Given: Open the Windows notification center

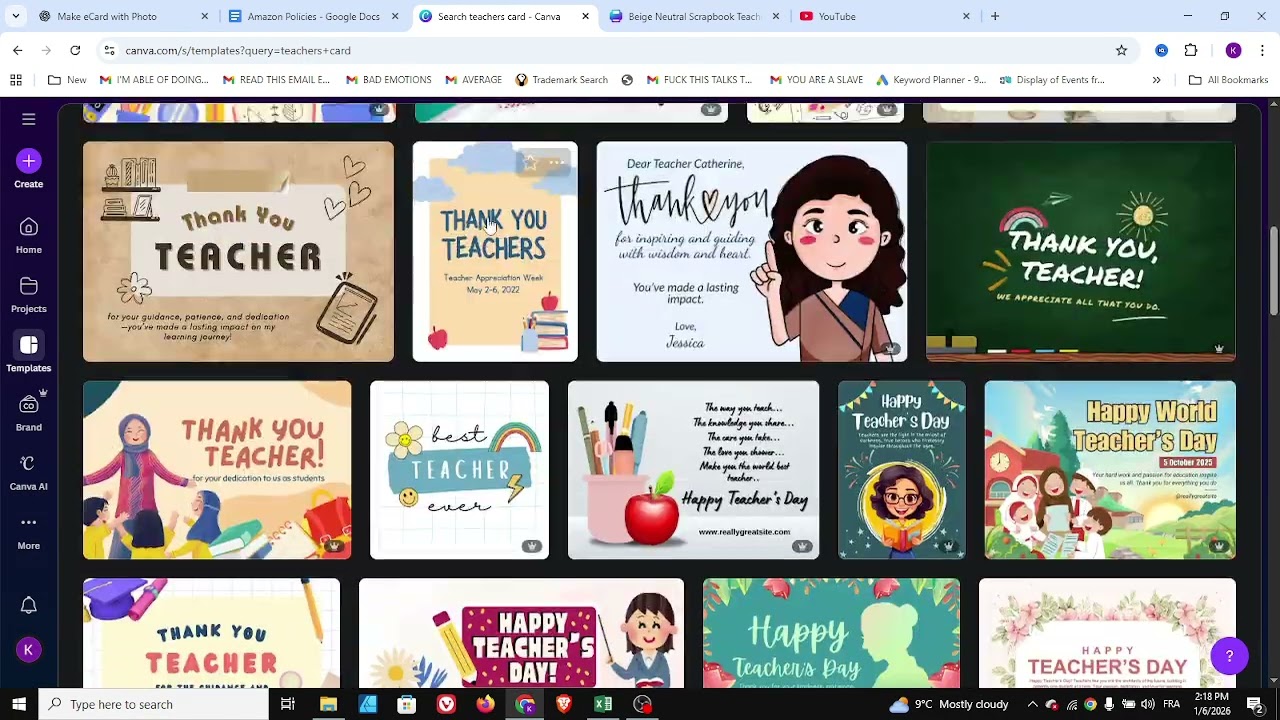Looking at the screenshot, I should click(1255, 704).
